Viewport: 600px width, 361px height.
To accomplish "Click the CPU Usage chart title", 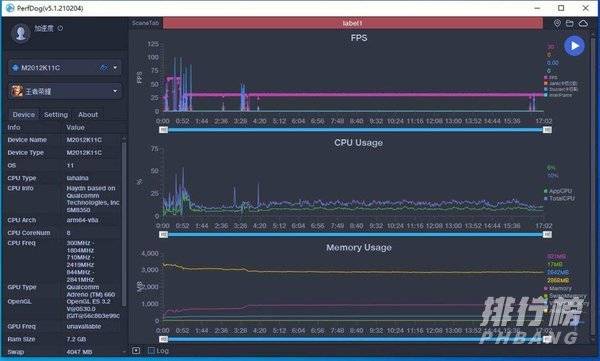I will (359, 143).
